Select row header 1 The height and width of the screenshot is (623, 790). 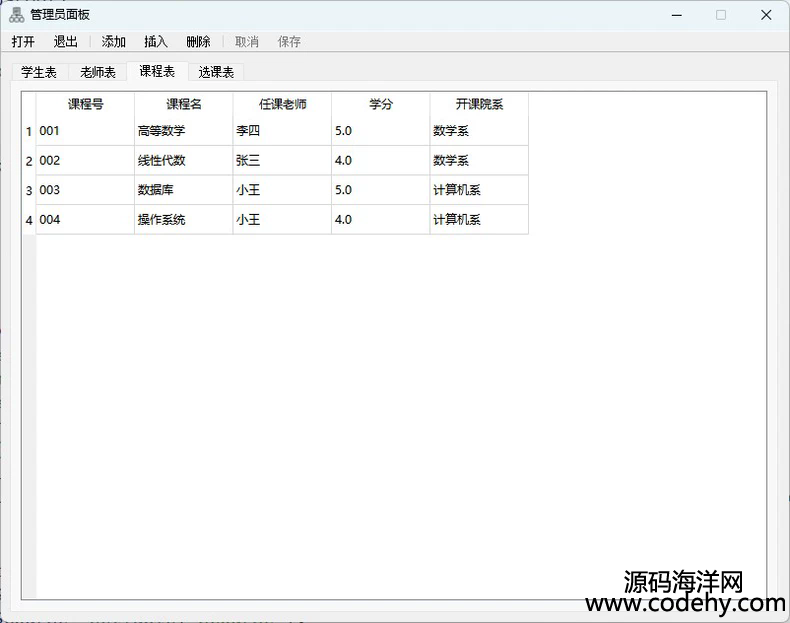(29, 131)
